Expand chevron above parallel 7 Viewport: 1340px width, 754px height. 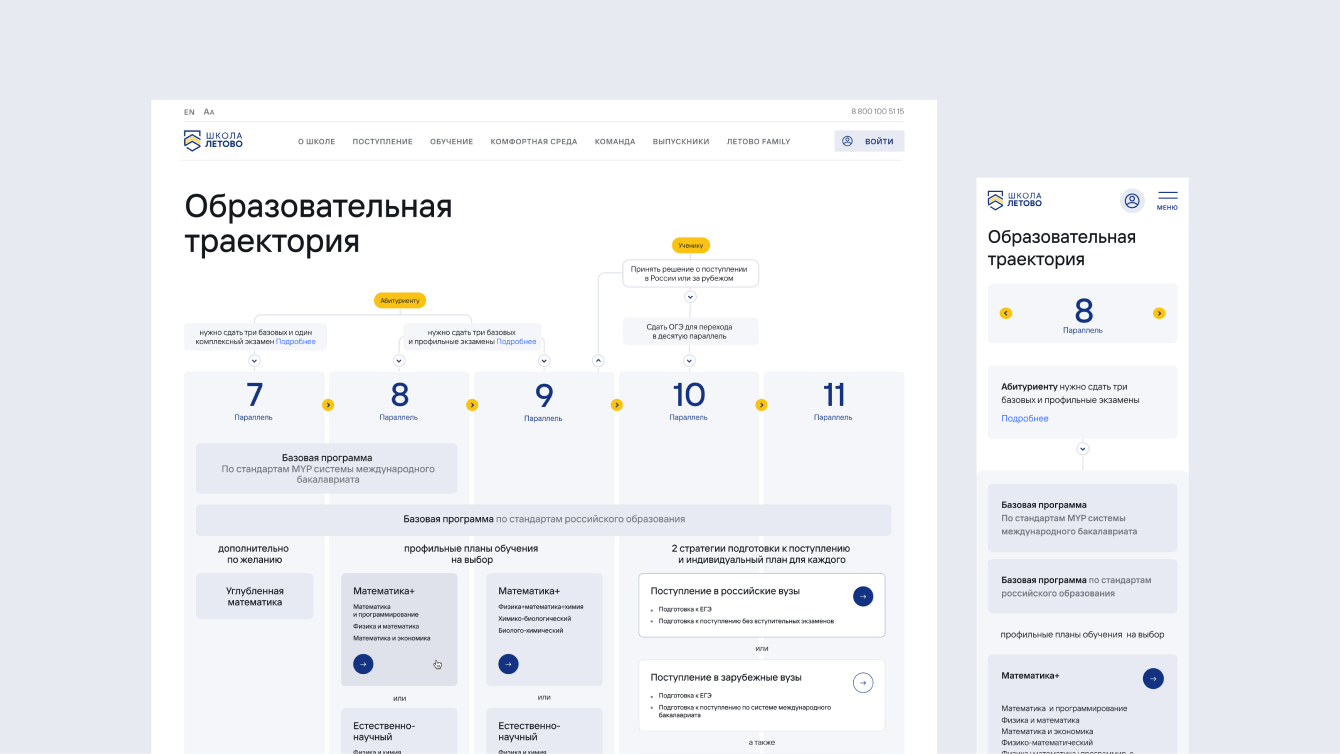[x=254, y=361]
